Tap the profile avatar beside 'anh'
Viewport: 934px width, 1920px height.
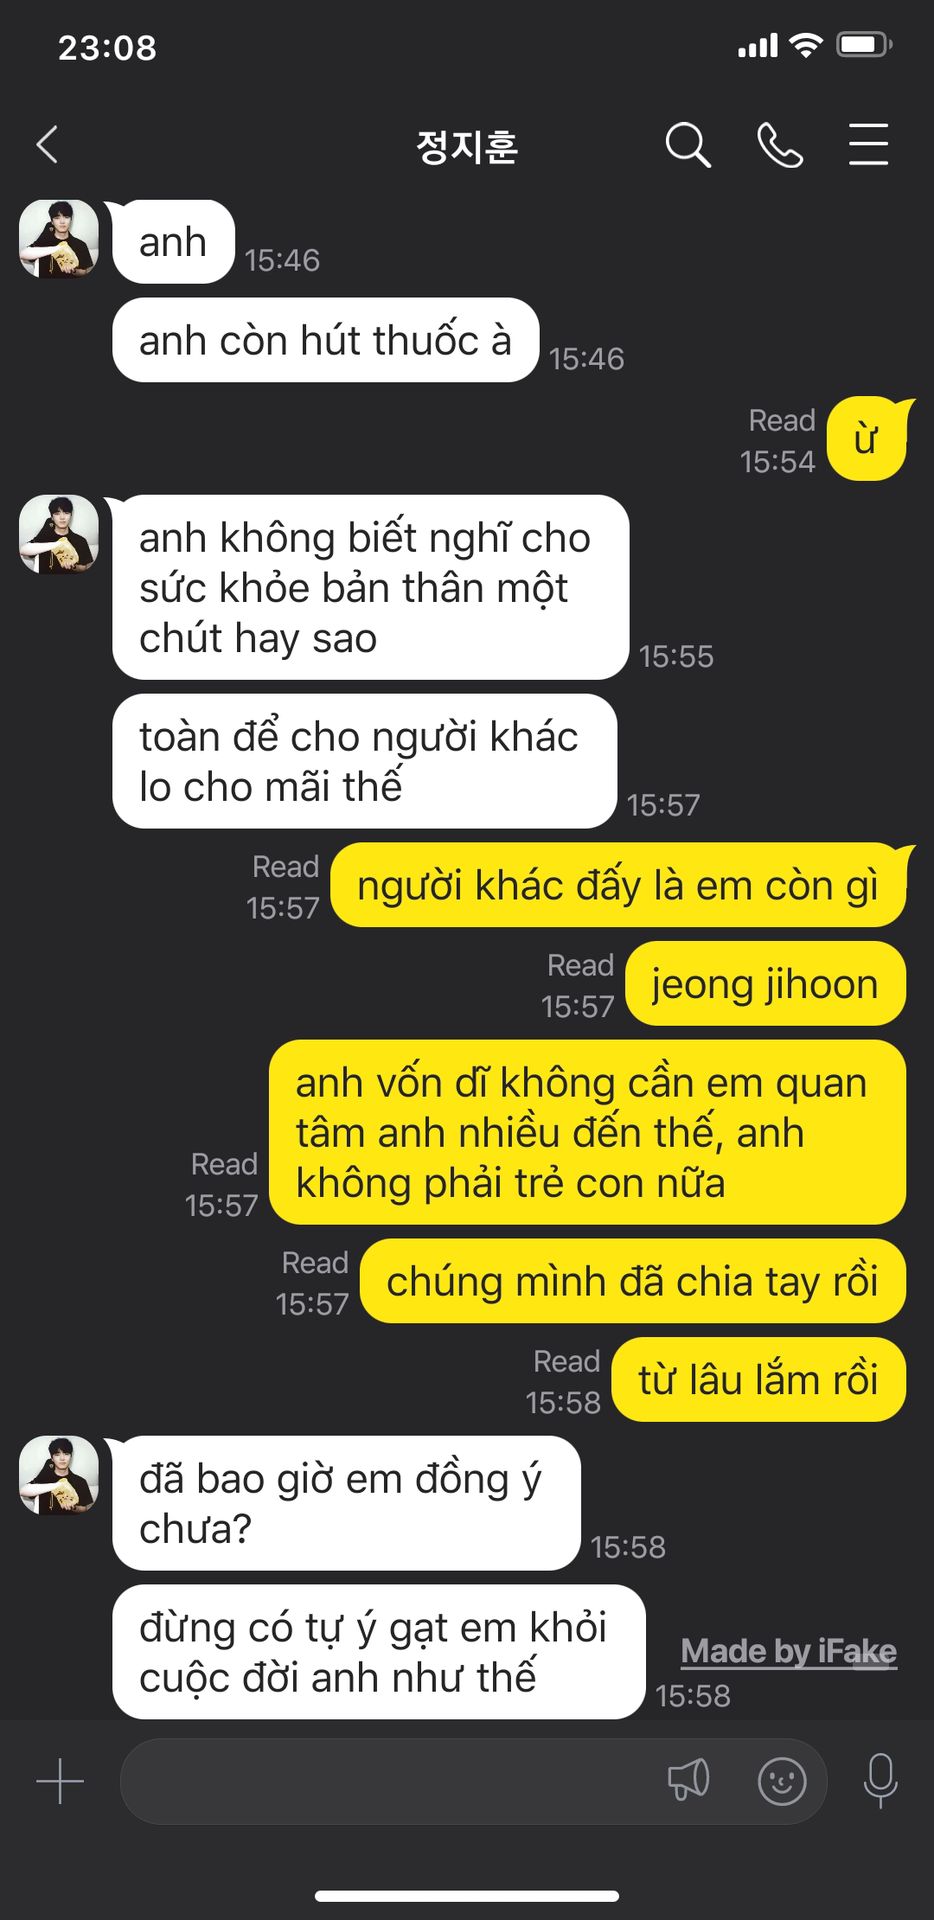point(59,239)
